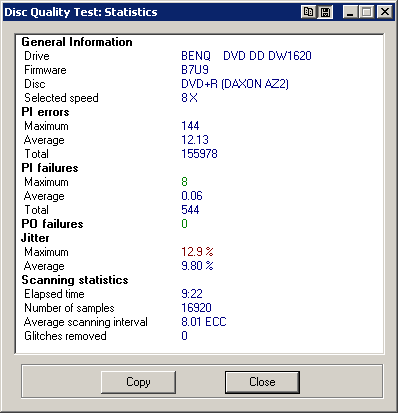Click the Jitter heading

tap(35, 238)
